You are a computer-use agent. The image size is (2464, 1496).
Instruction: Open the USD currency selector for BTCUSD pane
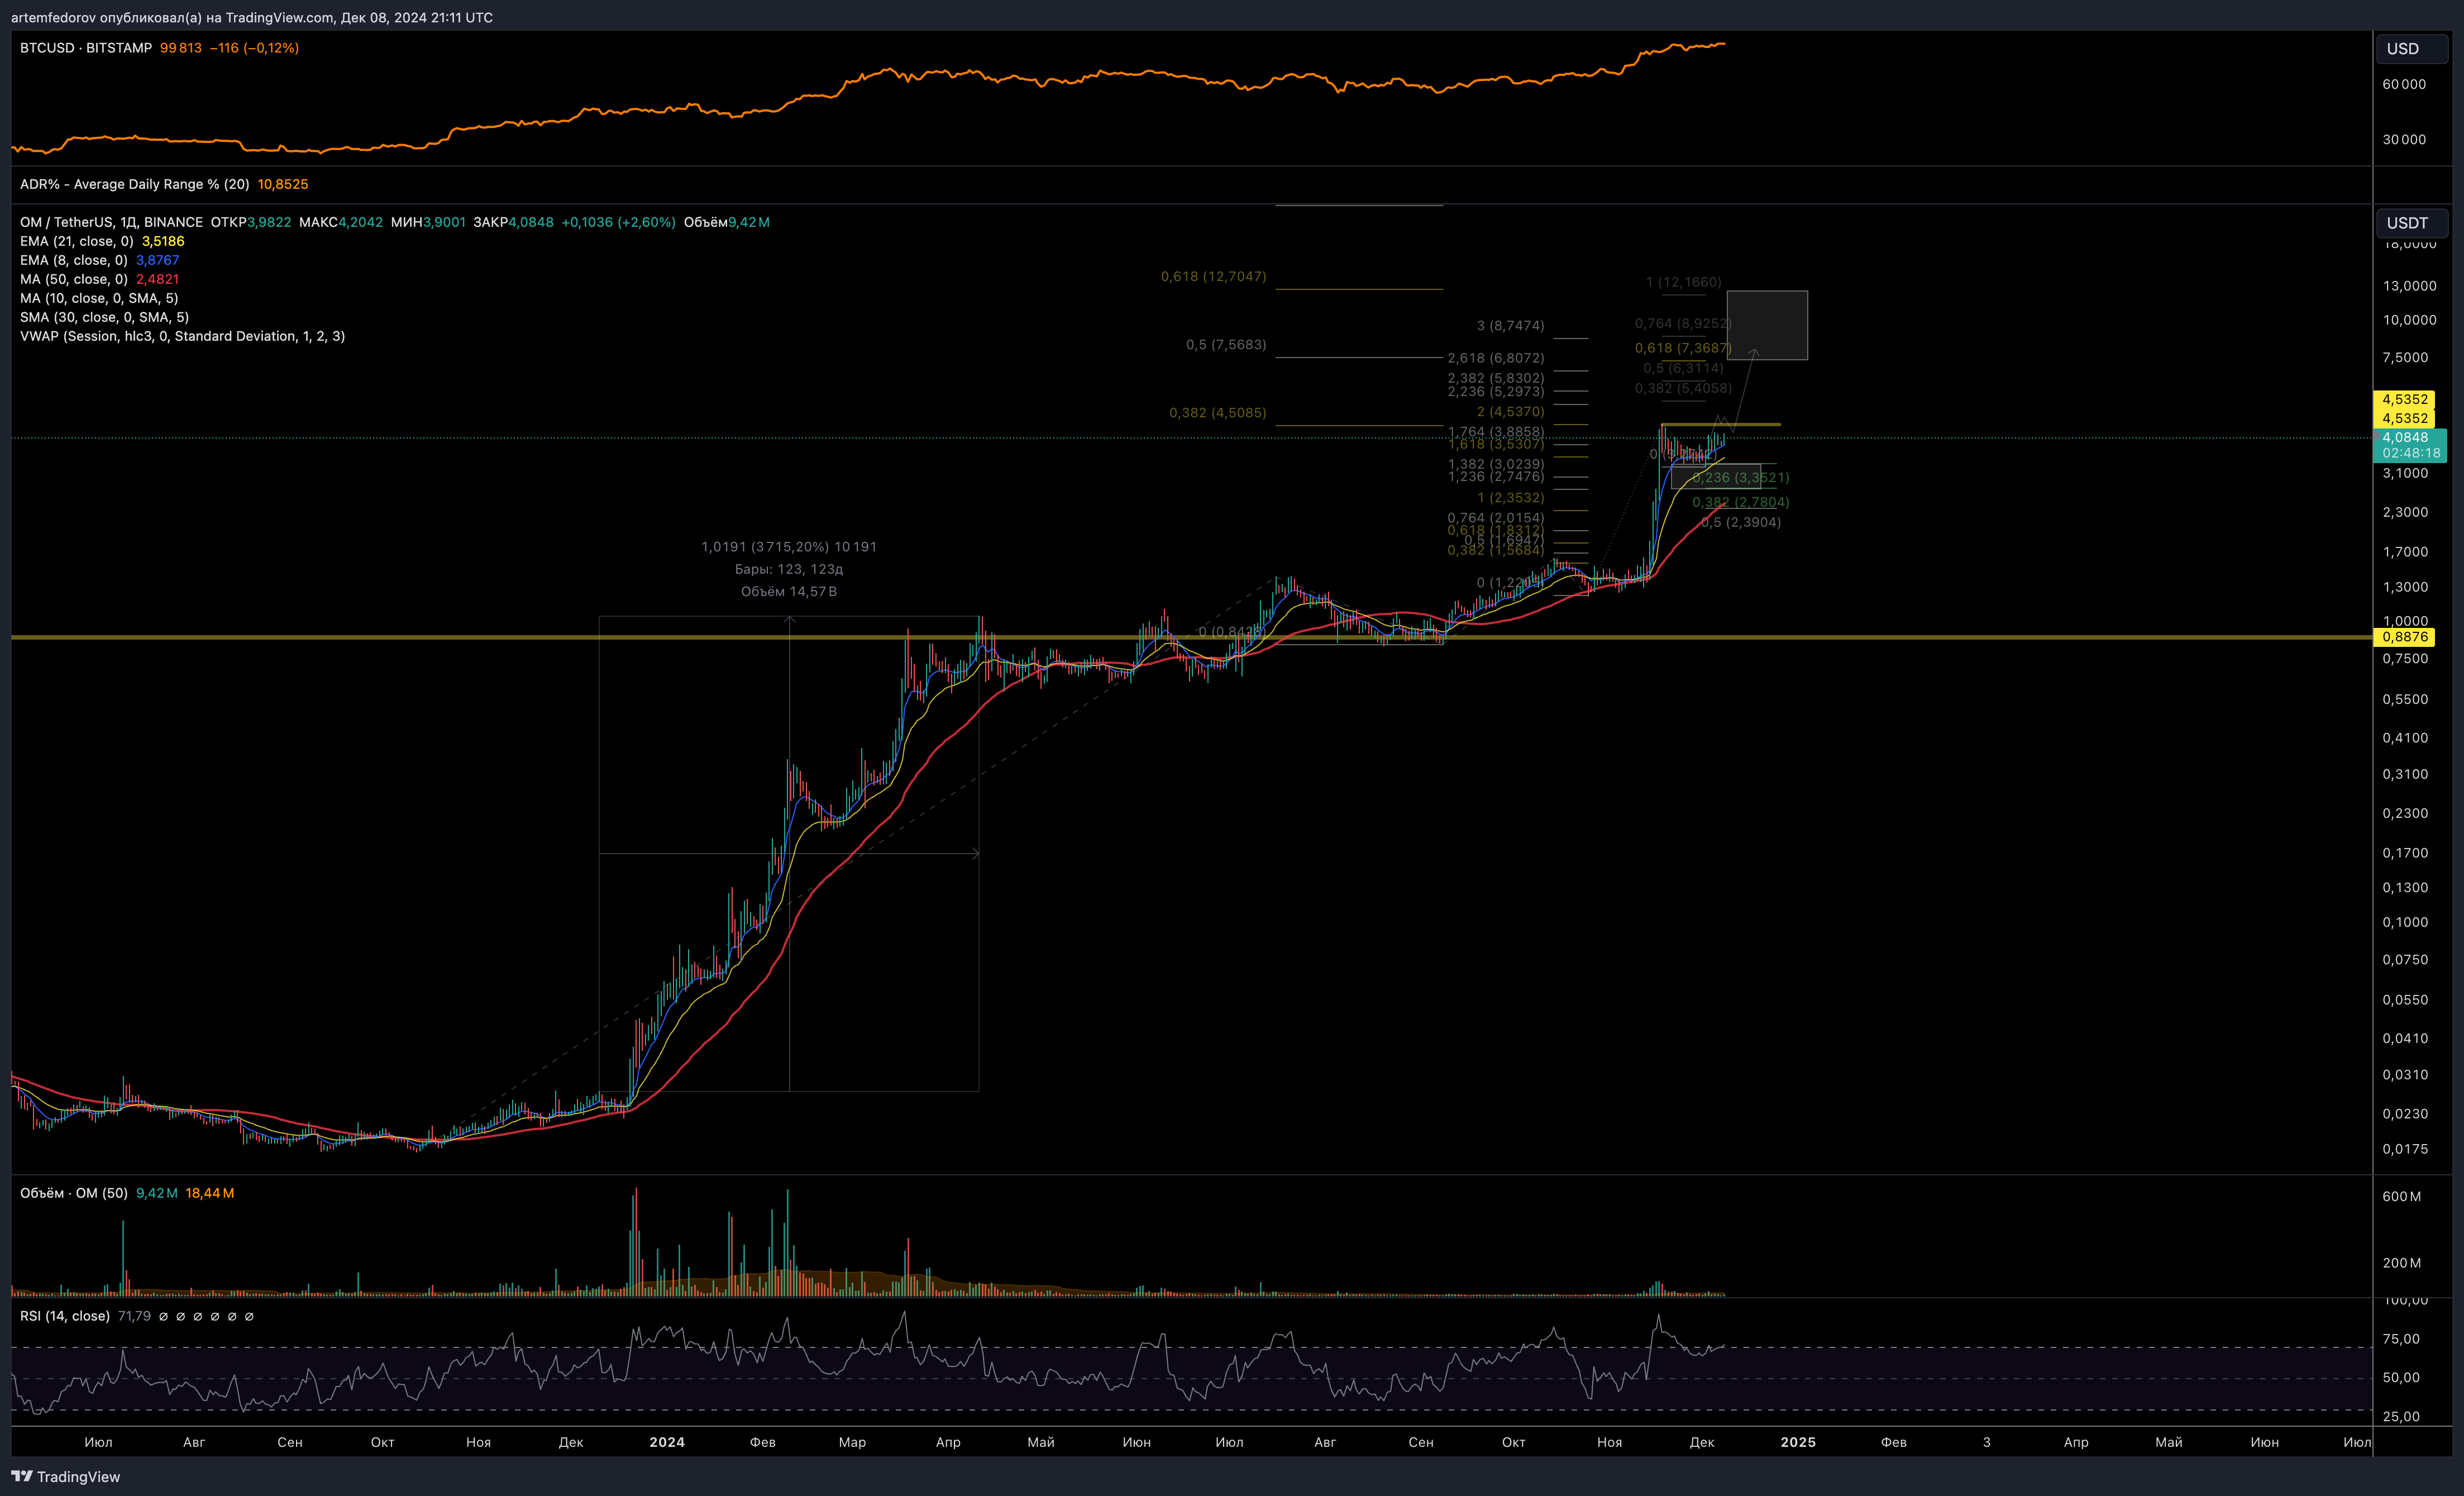pos(2411,49)
